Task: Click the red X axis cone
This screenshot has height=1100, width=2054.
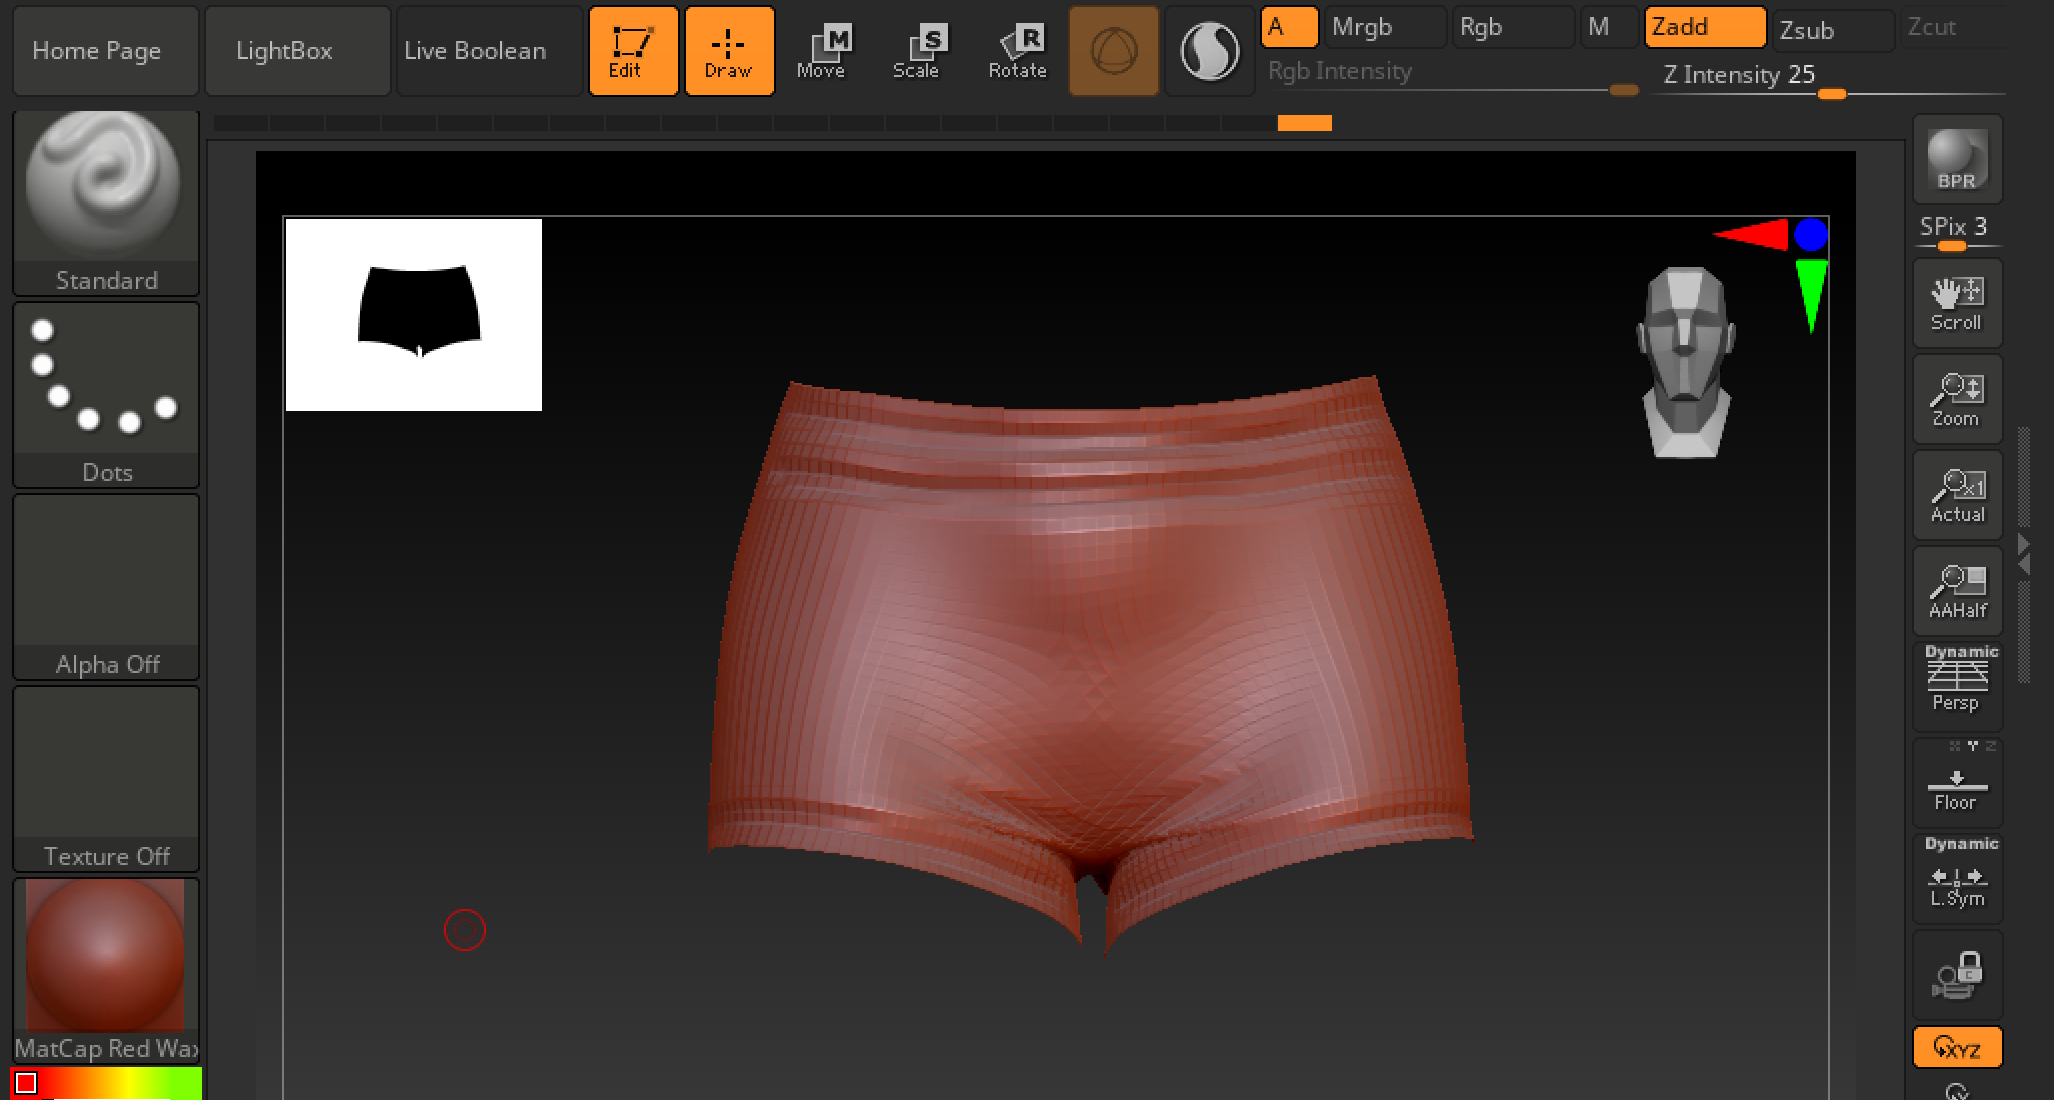Action: click(x=1751, y=235)
